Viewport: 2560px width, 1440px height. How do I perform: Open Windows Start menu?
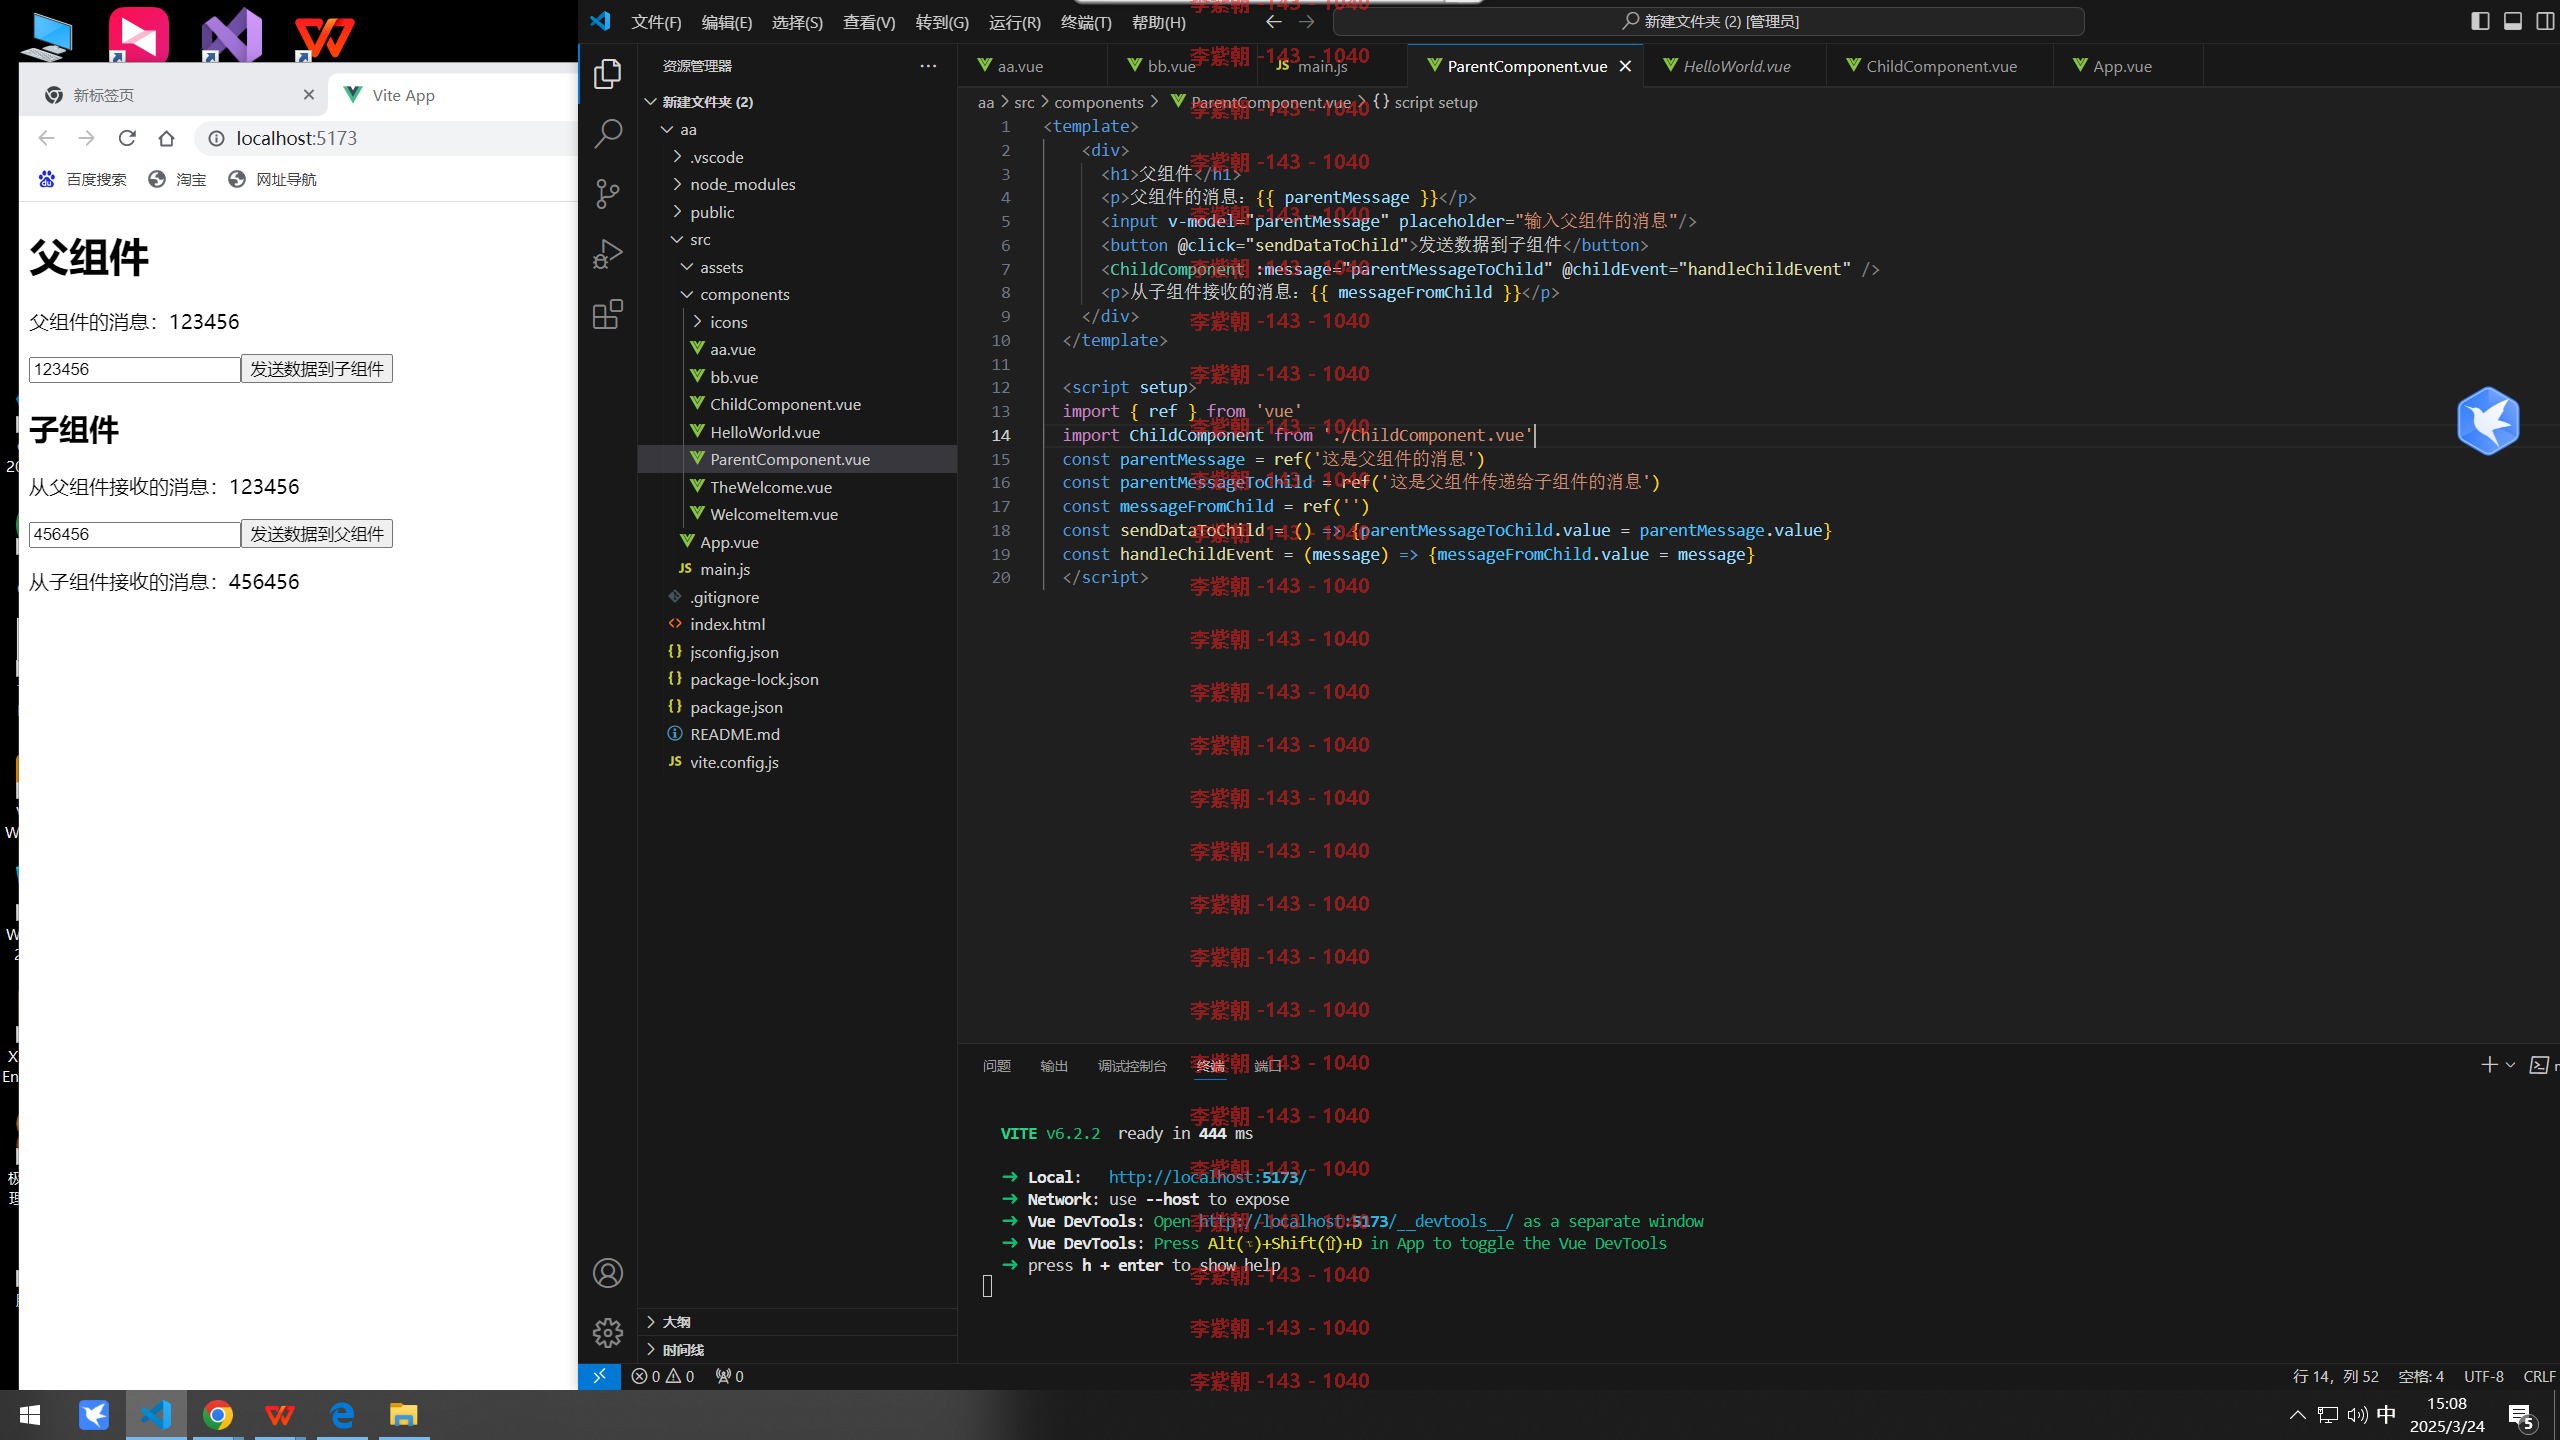pos(30,1415)
